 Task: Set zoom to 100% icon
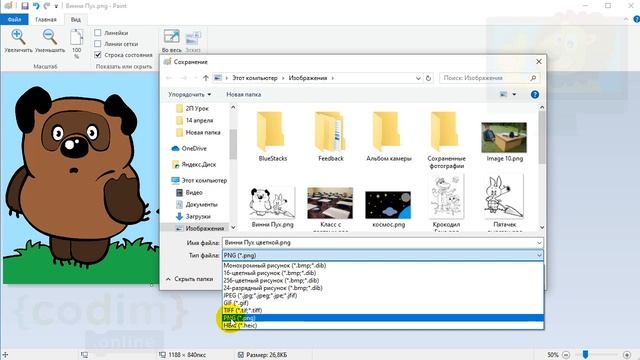76,37
